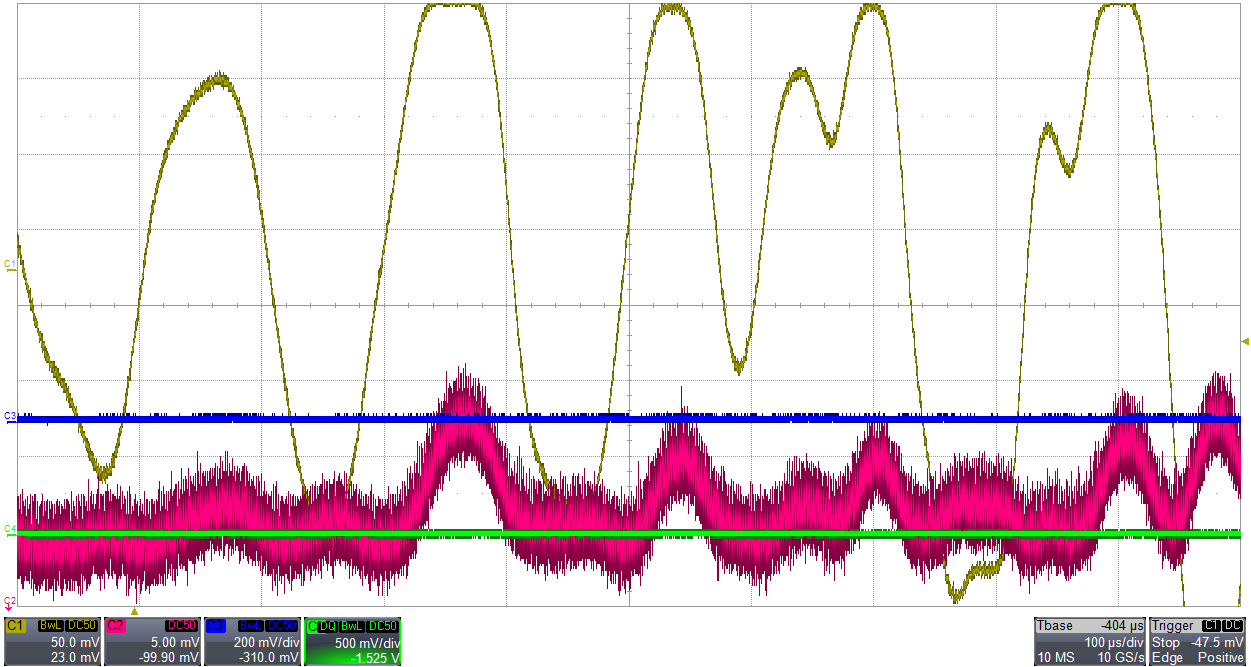Click the DC50 coupling badge in C4 descriptor
The width and height of the screenshot is (1251, 667).
click(382, 626)
